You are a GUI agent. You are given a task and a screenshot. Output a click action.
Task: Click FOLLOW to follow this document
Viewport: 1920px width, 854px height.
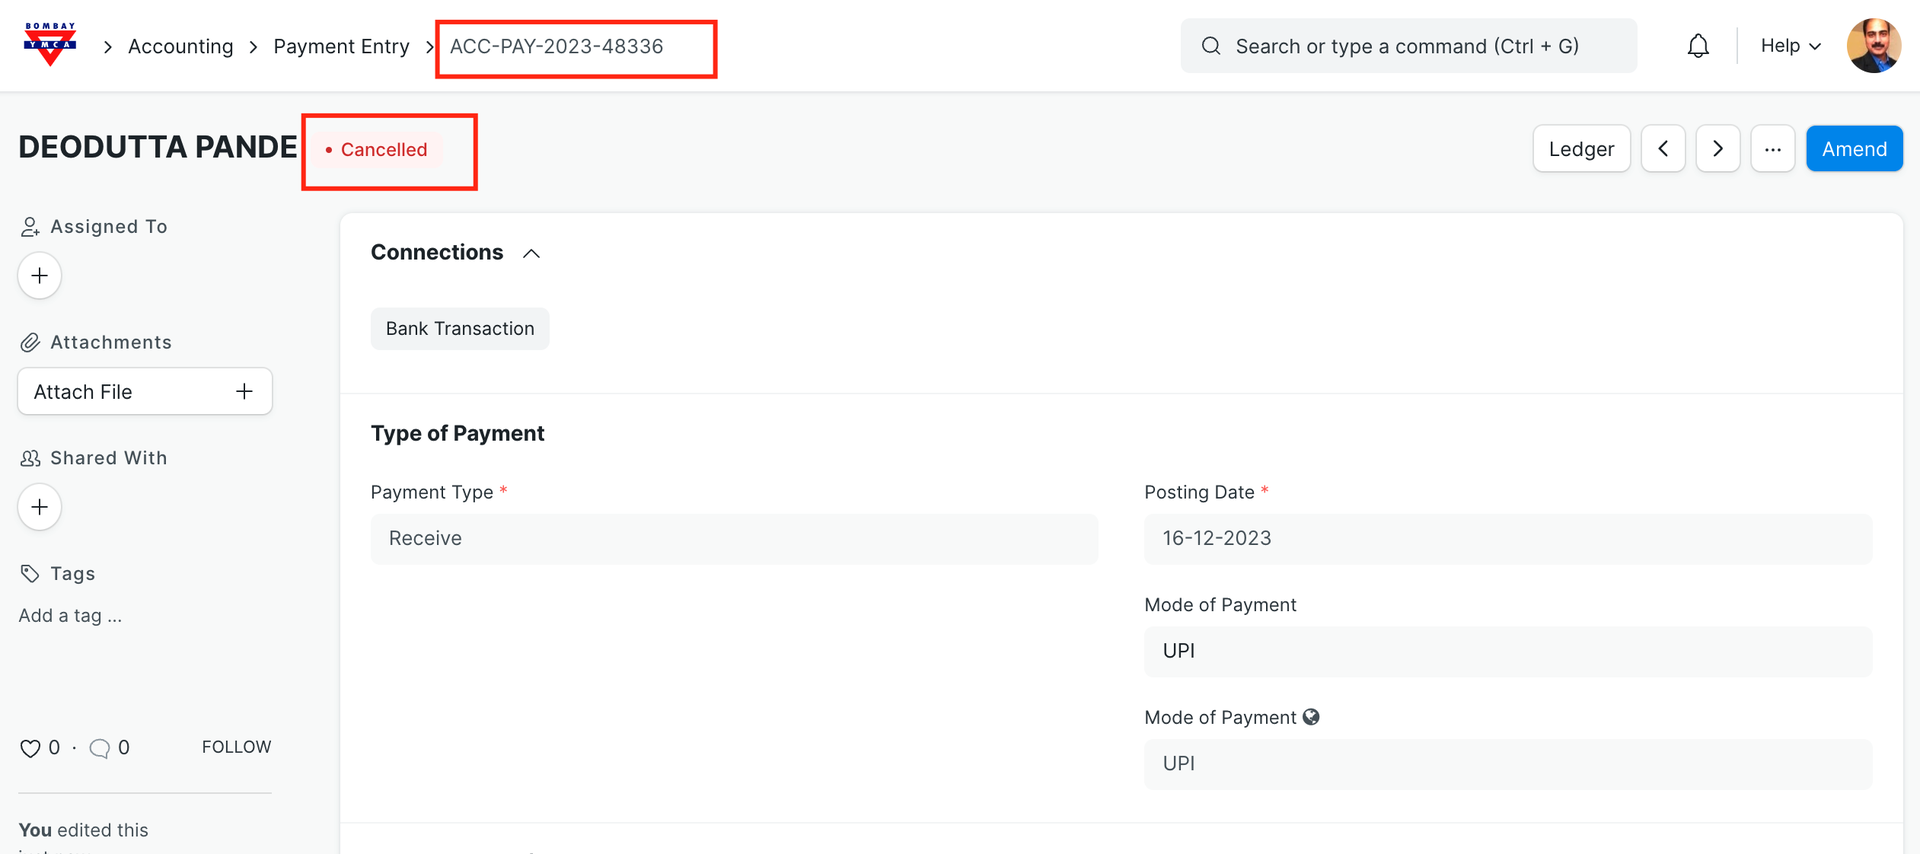point(236,747)
